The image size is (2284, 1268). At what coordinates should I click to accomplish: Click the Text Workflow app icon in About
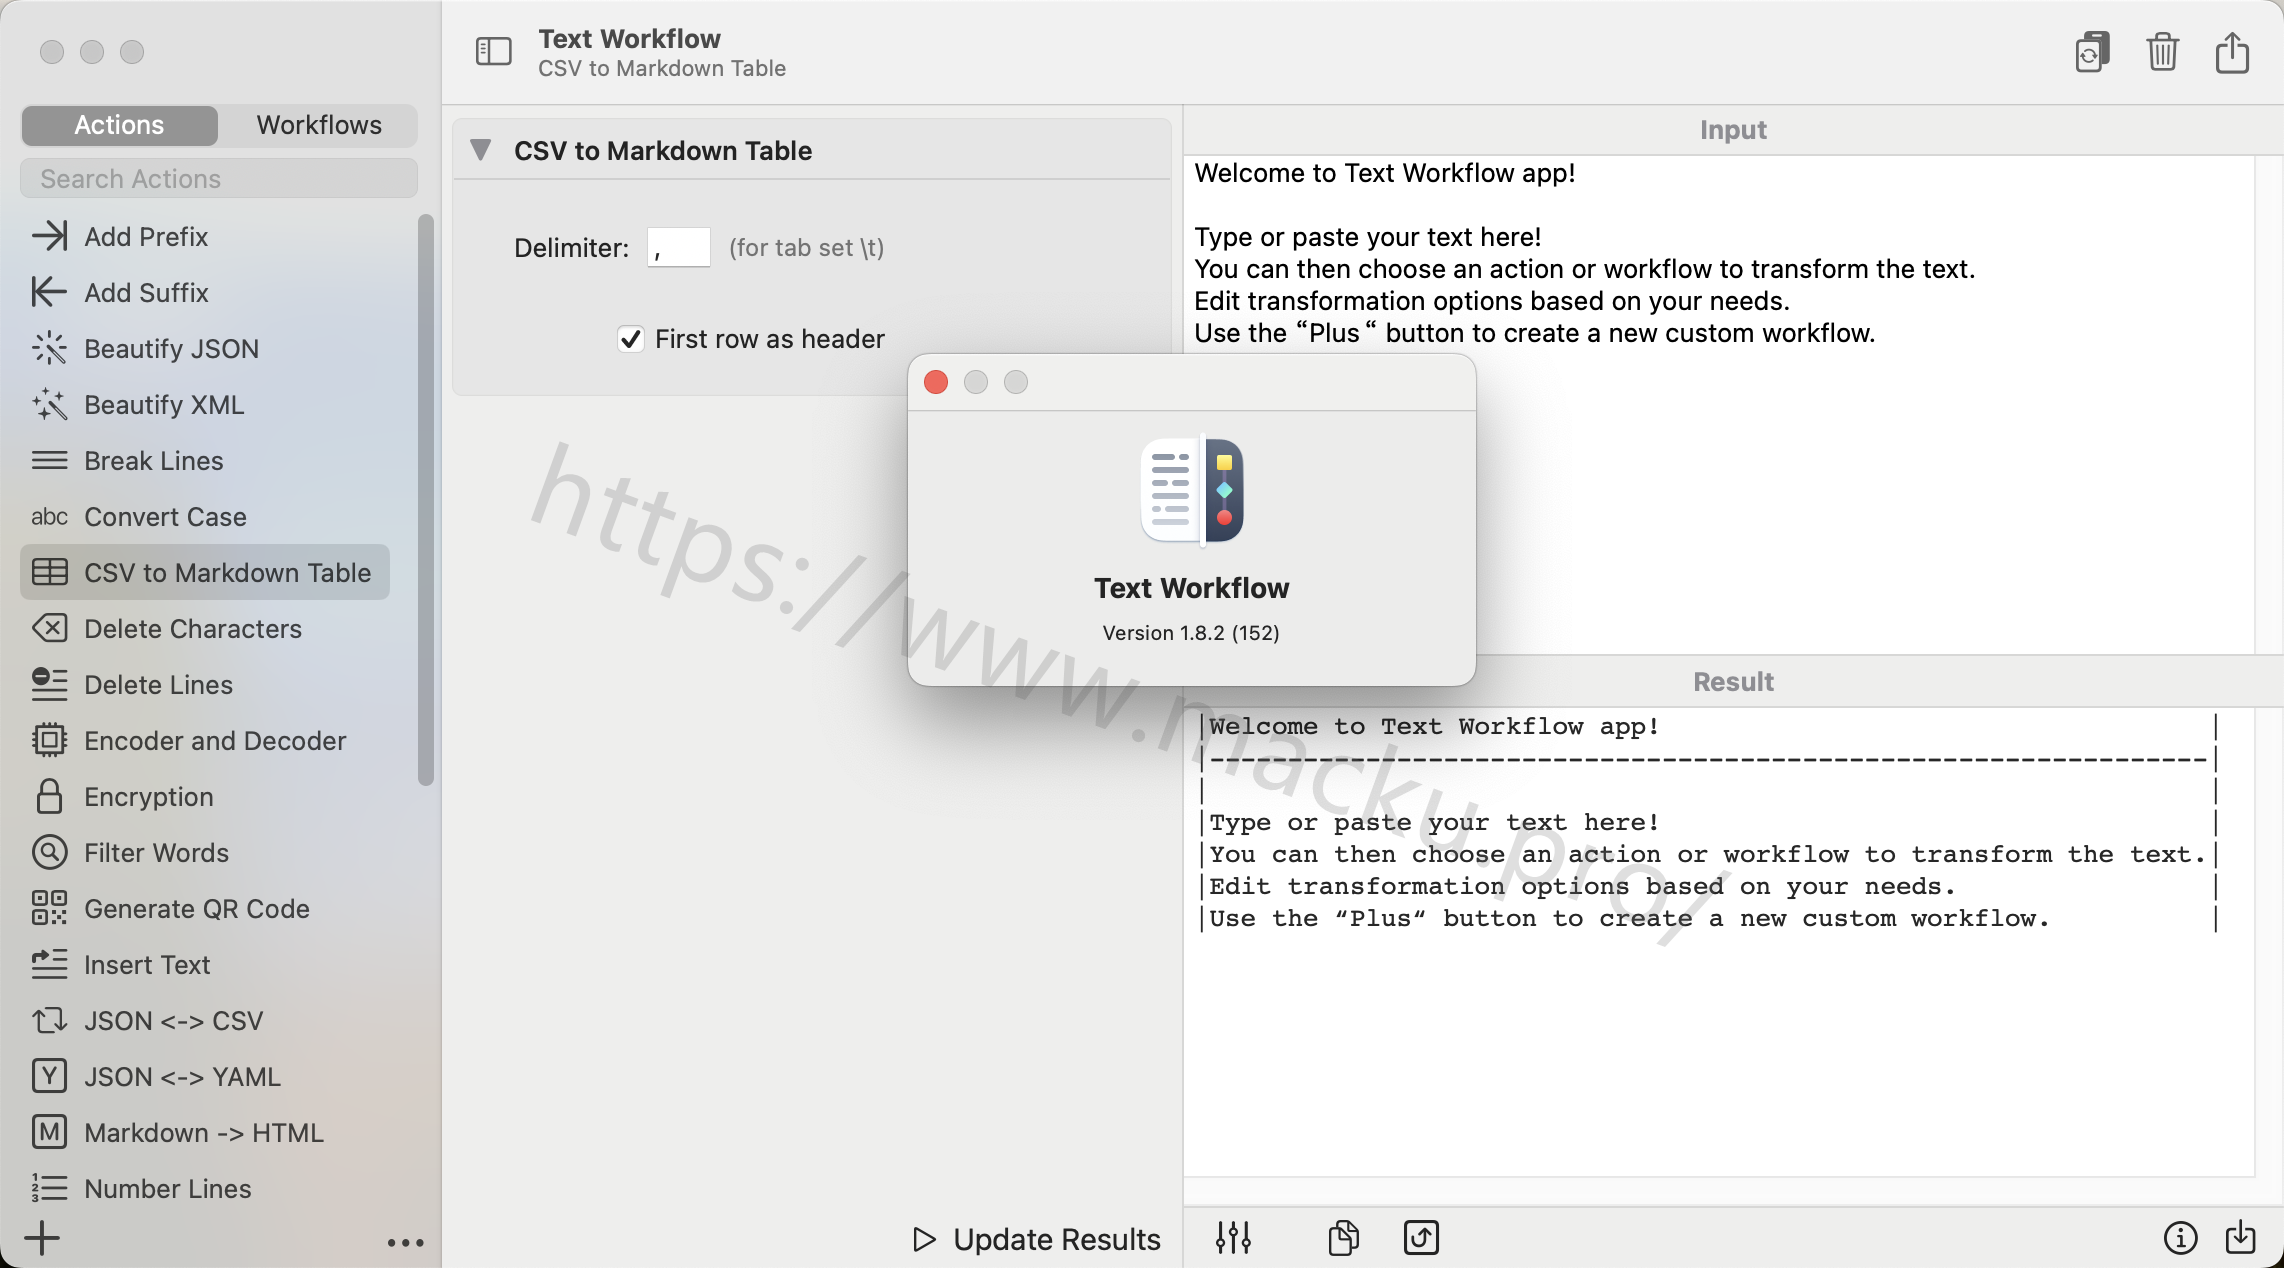[x=1192, y=490]
